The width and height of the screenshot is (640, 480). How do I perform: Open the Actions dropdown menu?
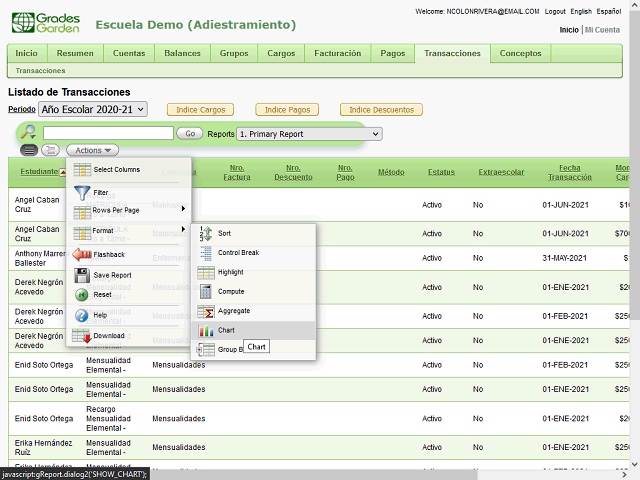point(93,150)
